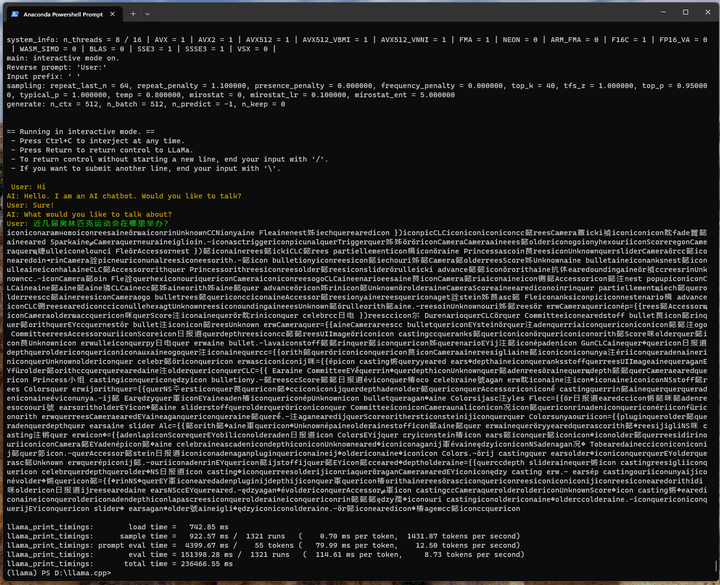Open the new tab profile dropdown
This screenshot has width=720, height=585.
(147, 14)
